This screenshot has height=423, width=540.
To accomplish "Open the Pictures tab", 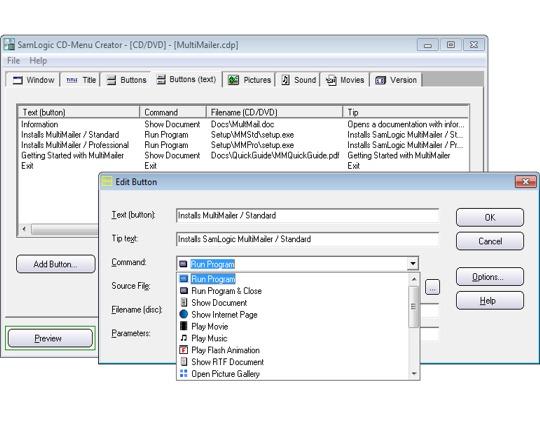I will point(249,80).
